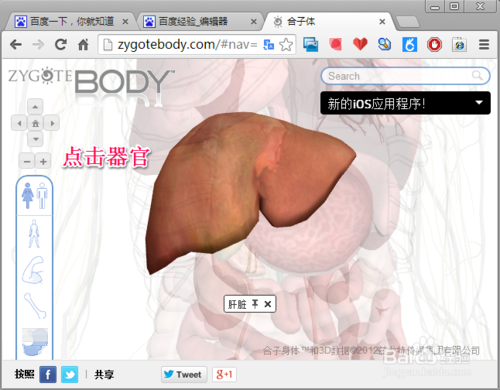
Task: Click the red blob extension icon
Action: tap(336, 44)
